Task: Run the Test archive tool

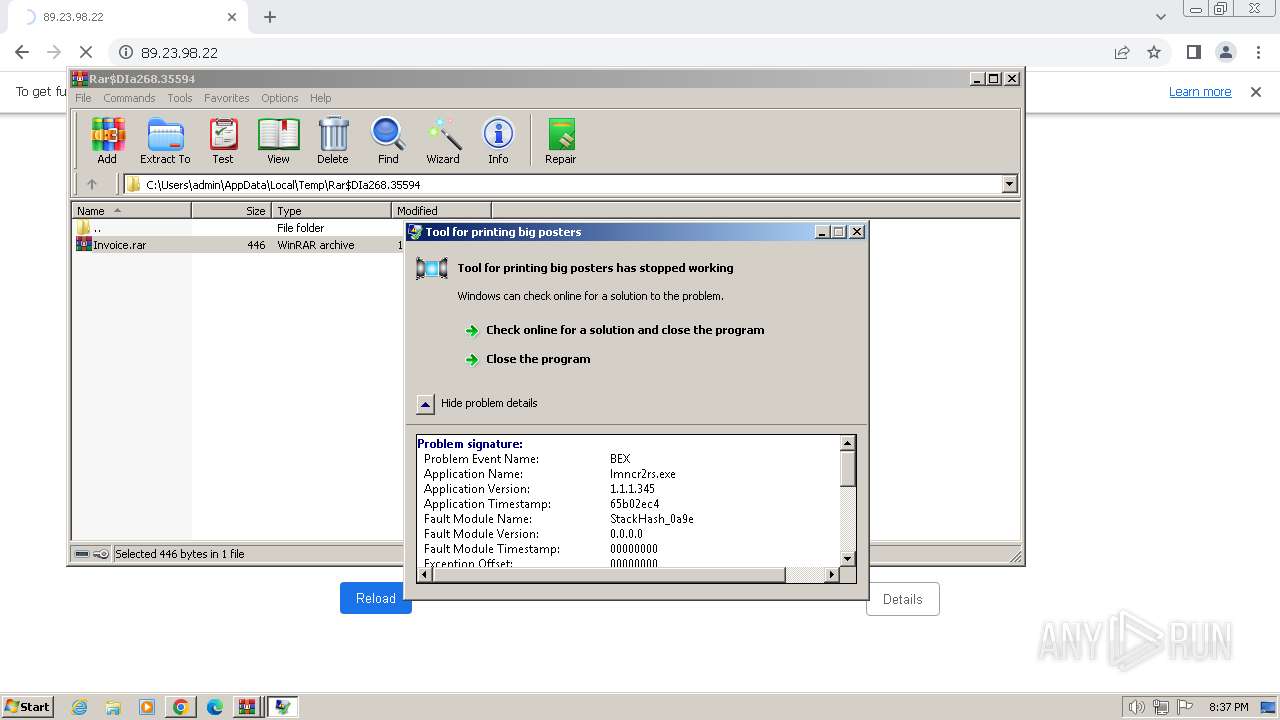Action: pos(223,140)
